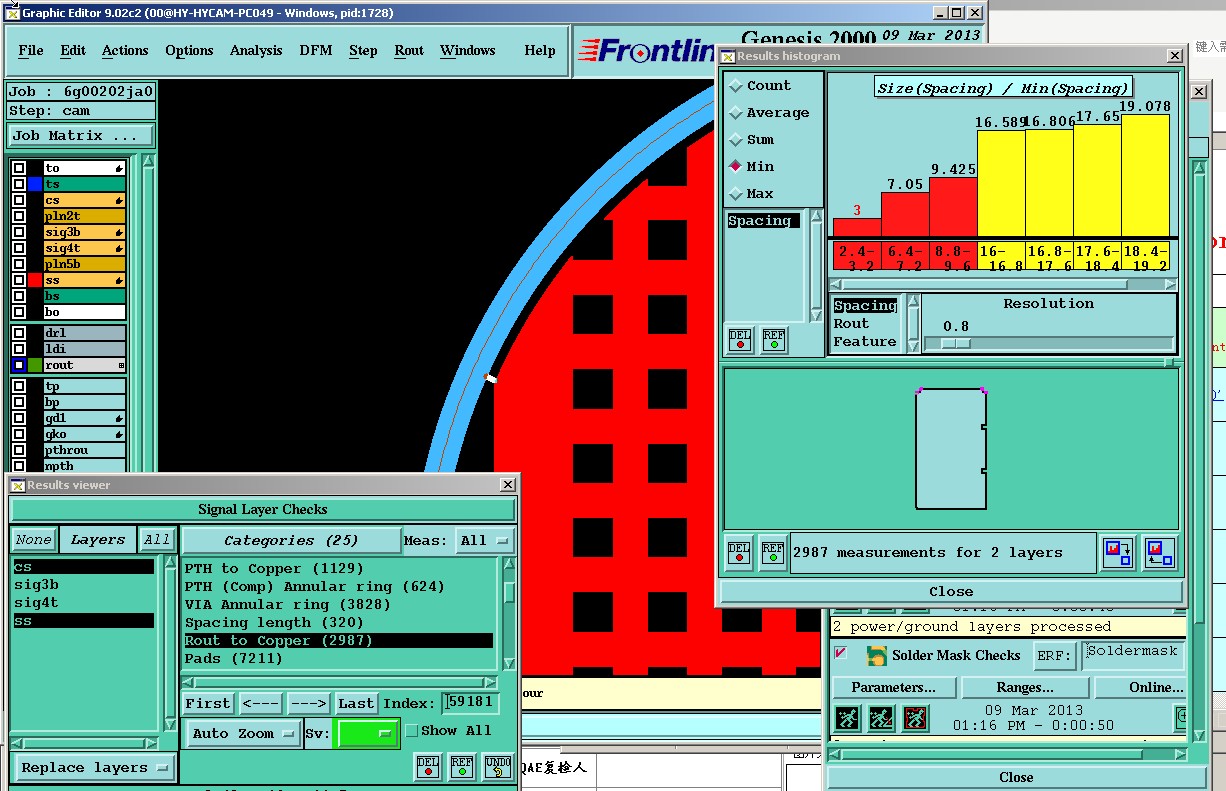Open File menu
The width and height of the screenshot is (1226, 791).
(x=31, y=50)
